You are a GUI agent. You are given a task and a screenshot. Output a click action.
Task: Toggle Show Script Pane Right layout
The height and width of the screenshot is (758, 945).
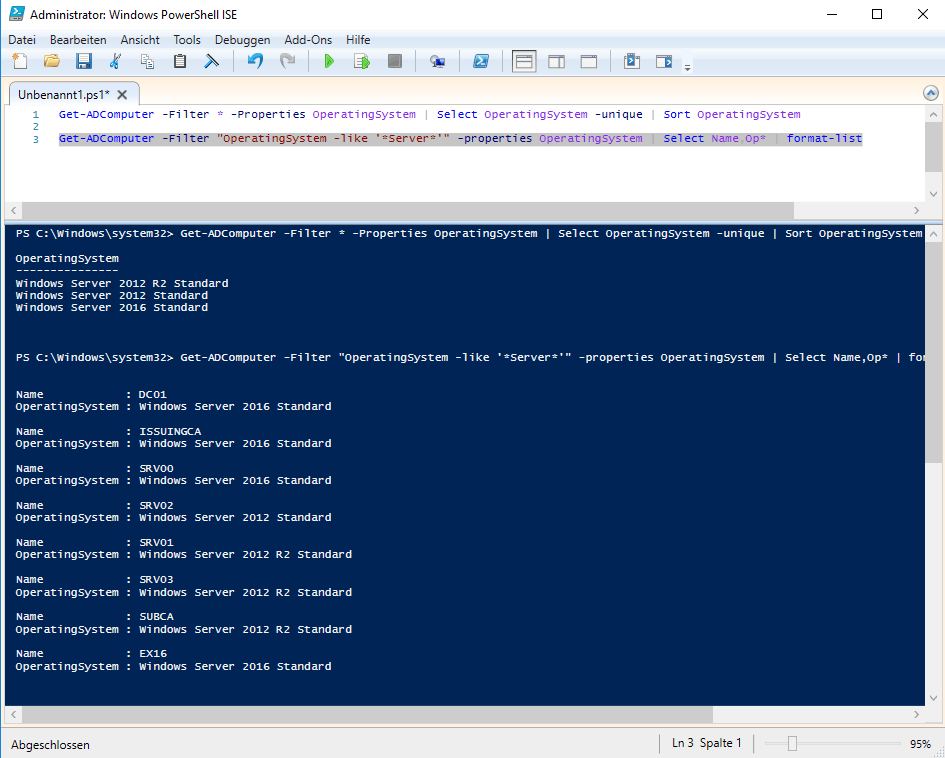pyautogui.click(x=556, y=62)
